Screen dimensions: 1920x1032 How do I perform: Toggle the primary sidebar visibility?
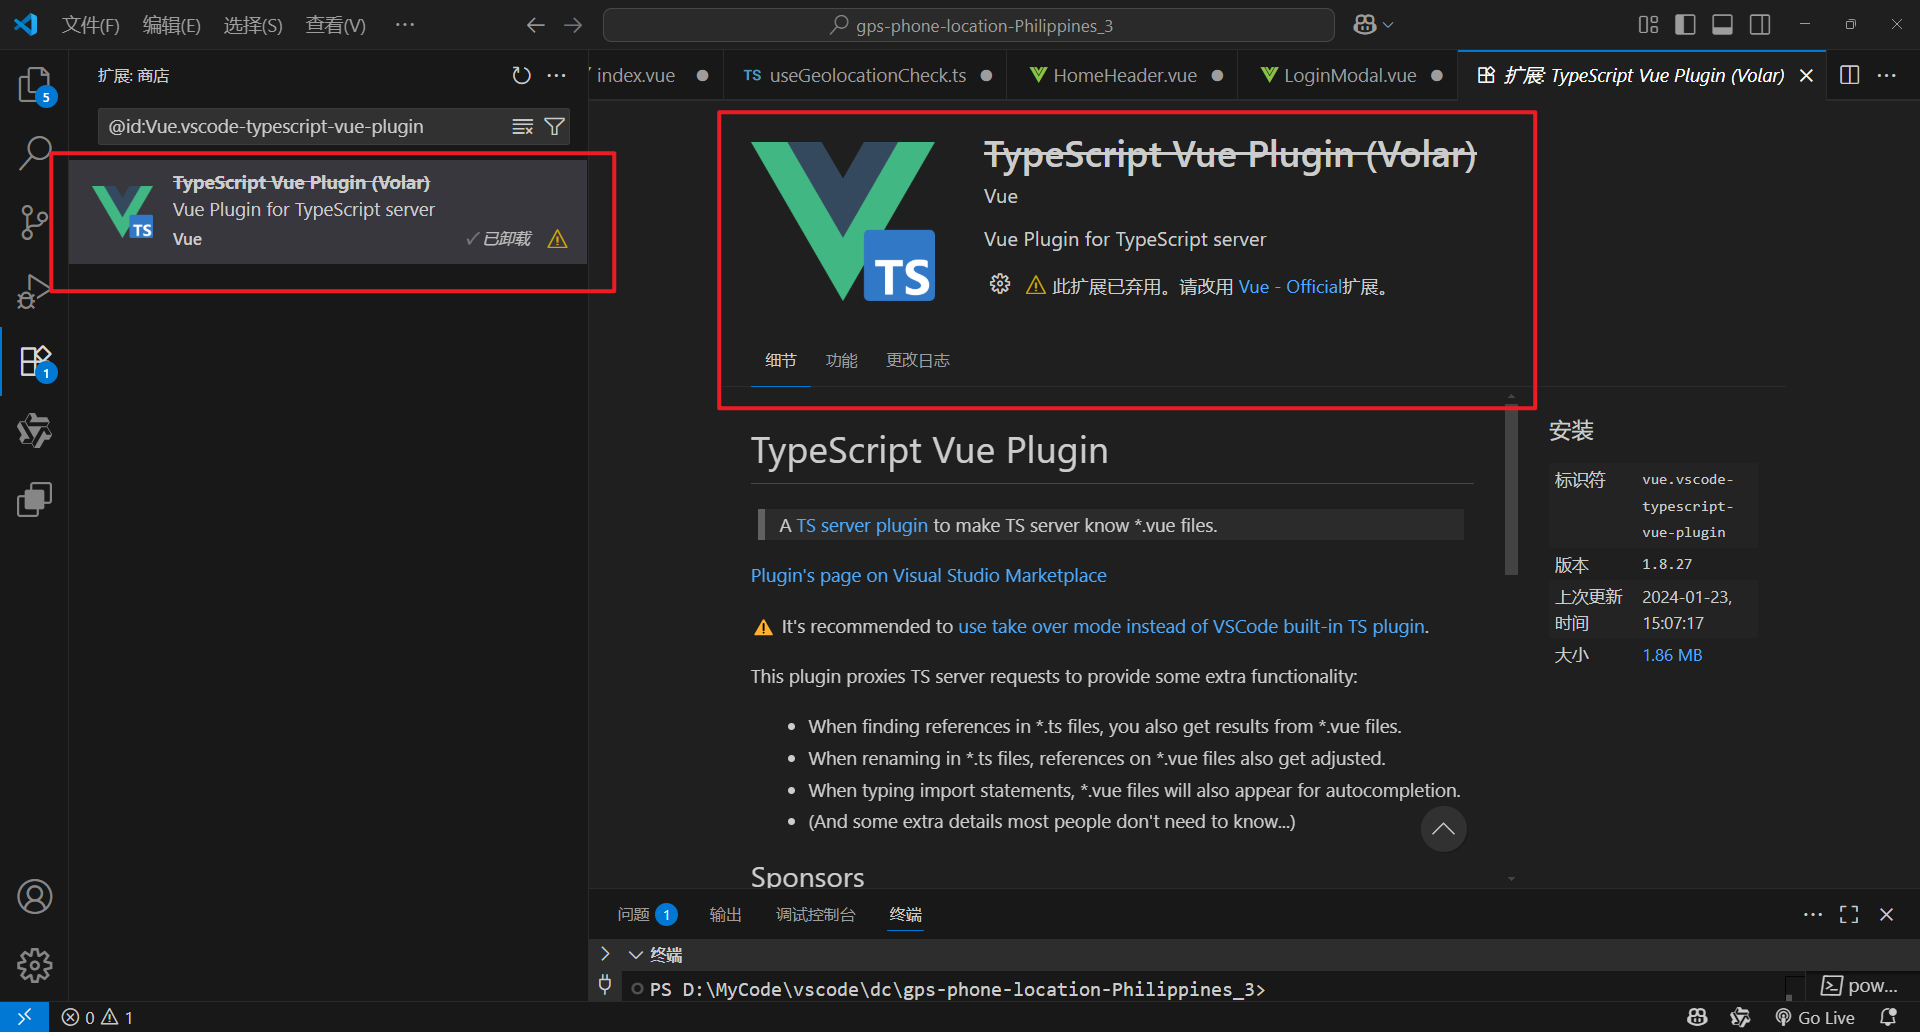pos(1685,24)
